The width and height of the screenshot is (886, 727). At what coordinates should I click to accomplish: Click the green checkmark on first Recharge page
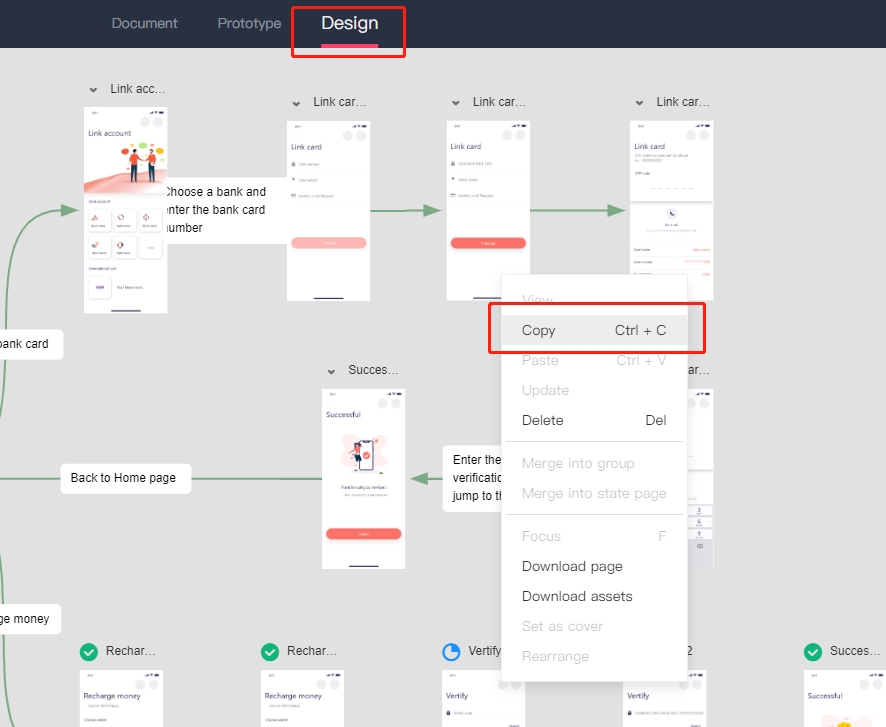pyautogui.click(x=89, y=652)
